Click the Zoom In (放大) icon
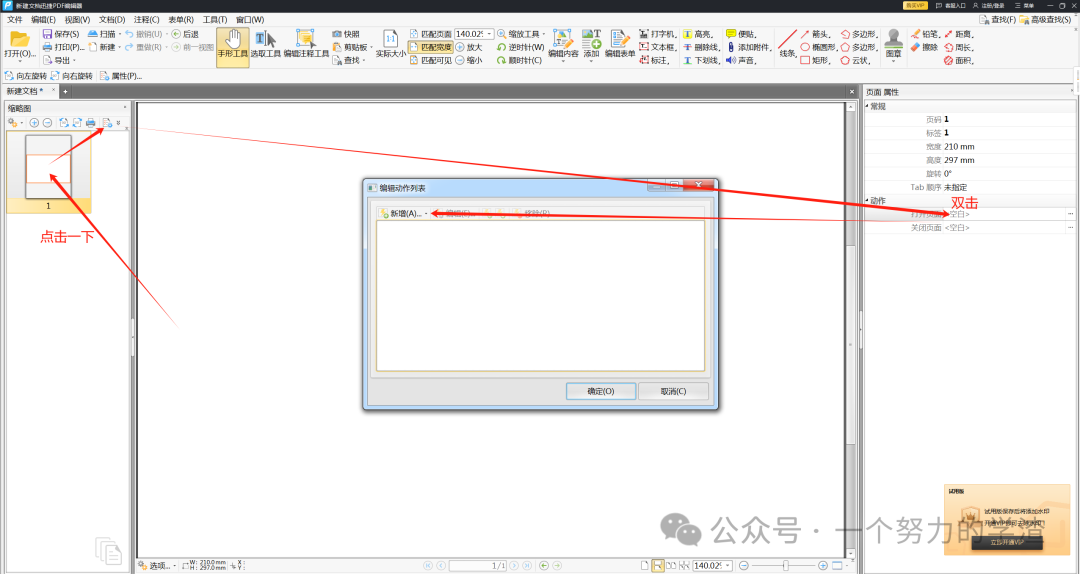Screen dimensions: 1080x574 pos(460,47)
